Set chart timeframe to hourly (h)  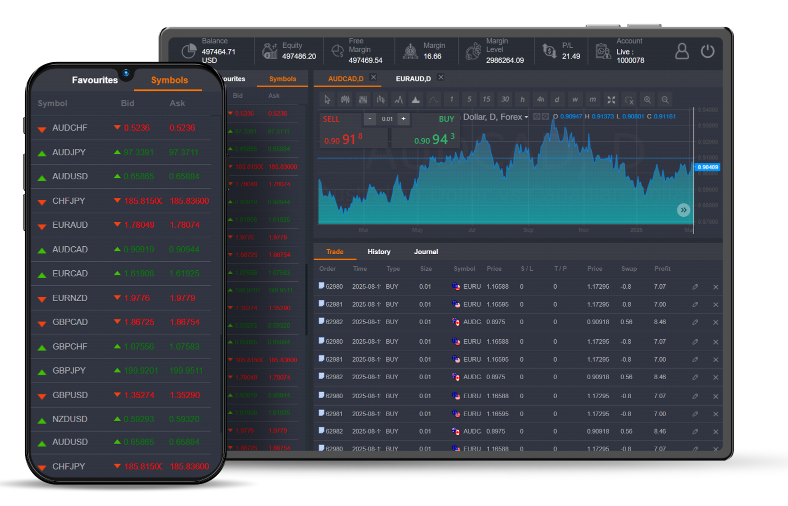coord(523,99)
